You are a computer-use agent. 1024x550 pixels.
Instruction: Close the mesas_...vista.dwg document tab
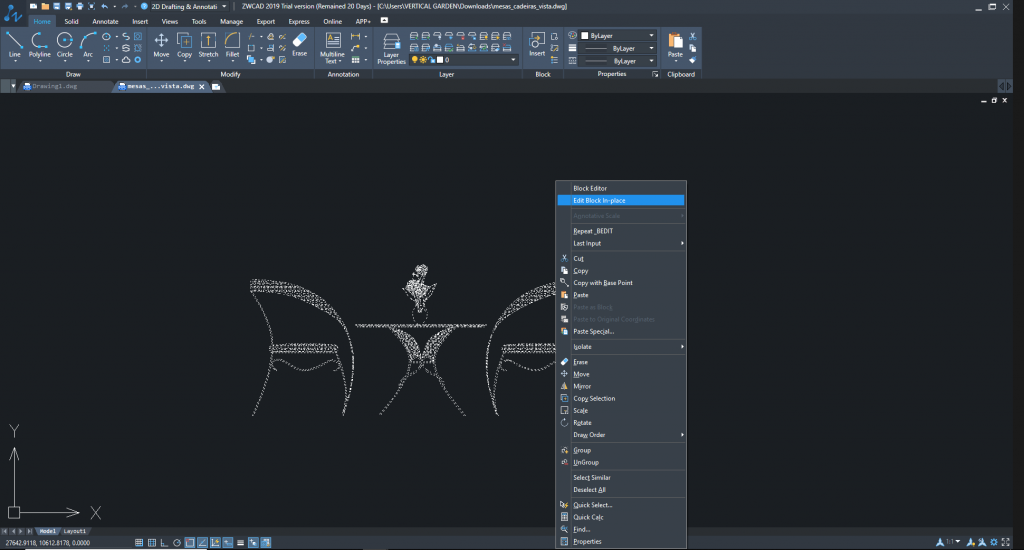[202, 86]
